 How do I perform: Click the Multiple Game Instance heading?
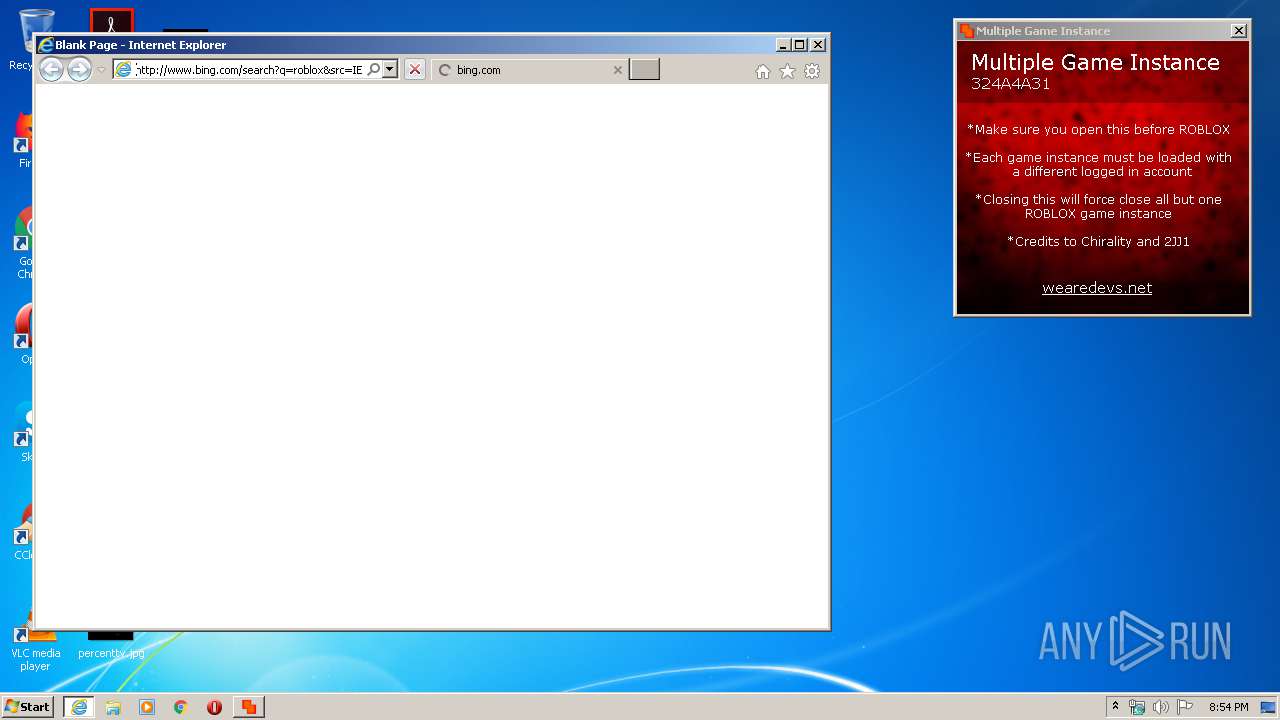tap(1095, 62)
